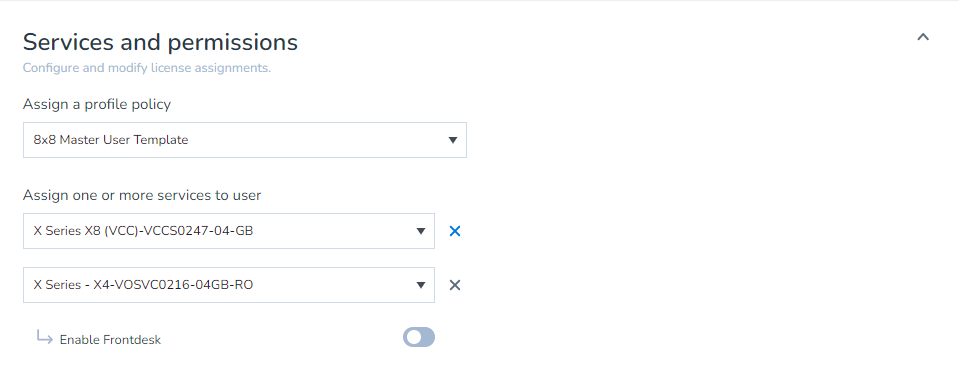Click the Services and permissions heading
The image size is (959, 388).
tap(160, 42)
